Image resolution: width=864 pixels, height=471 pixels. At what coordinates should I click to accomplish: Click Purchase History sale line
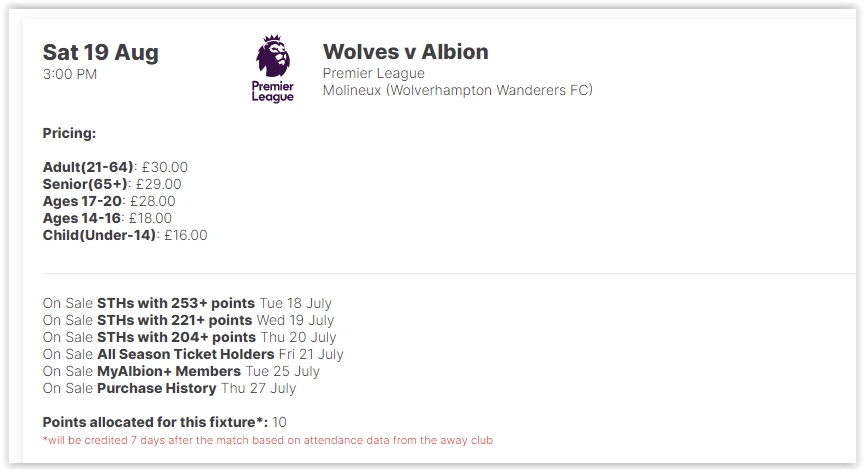(x=170, y=388)
